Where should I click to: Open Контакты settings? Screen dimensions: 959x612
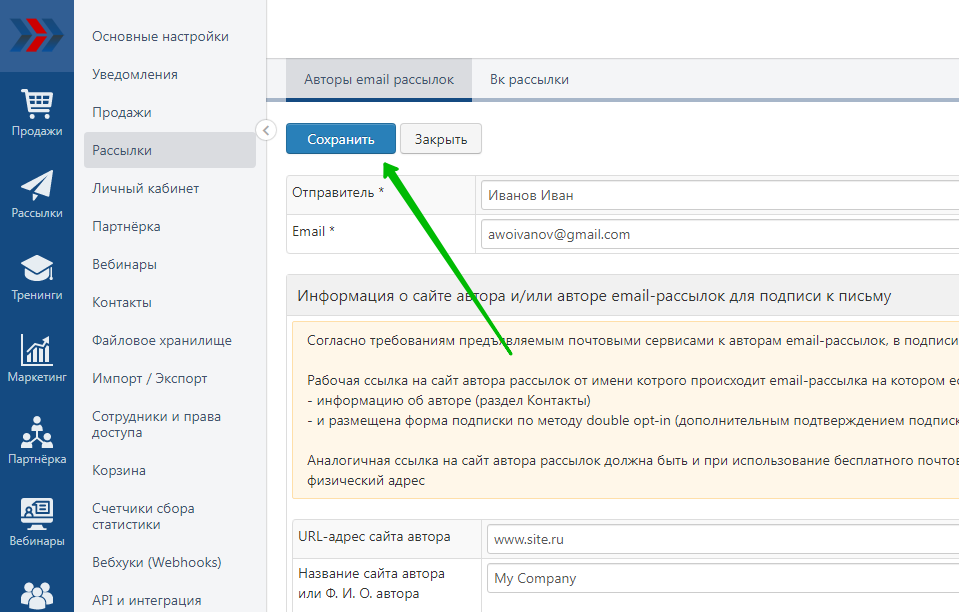[122, 303]
